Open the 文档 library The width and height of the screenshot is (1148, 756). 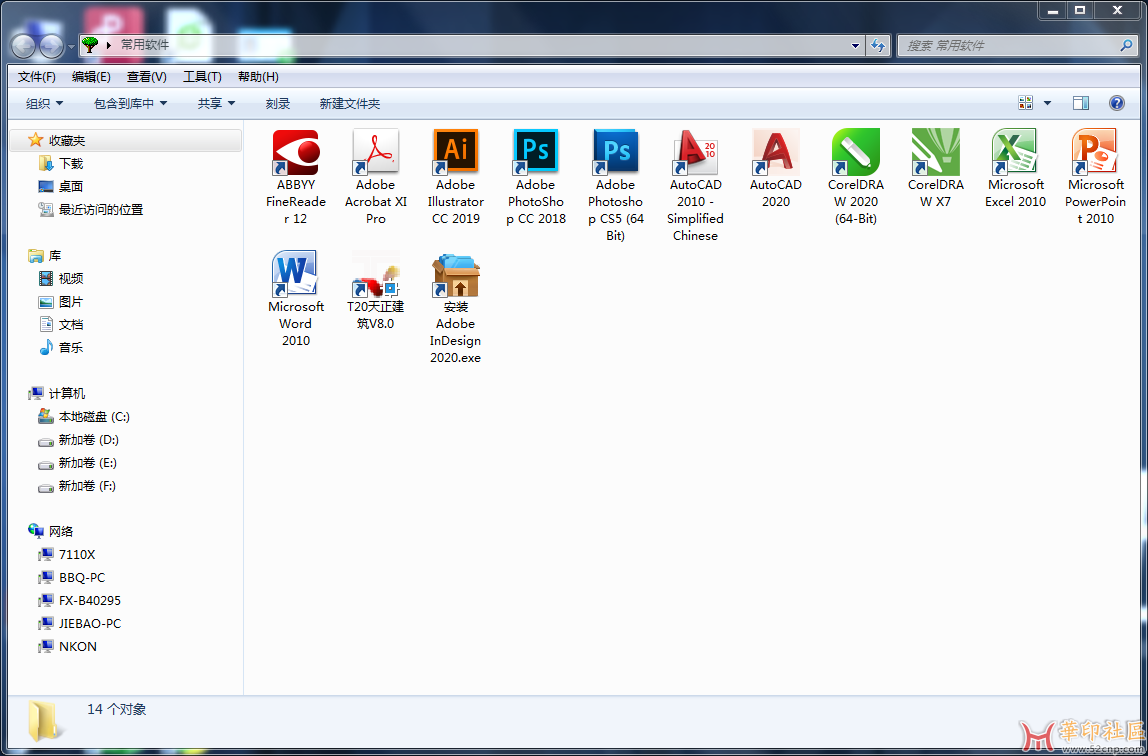coord(71,324)
